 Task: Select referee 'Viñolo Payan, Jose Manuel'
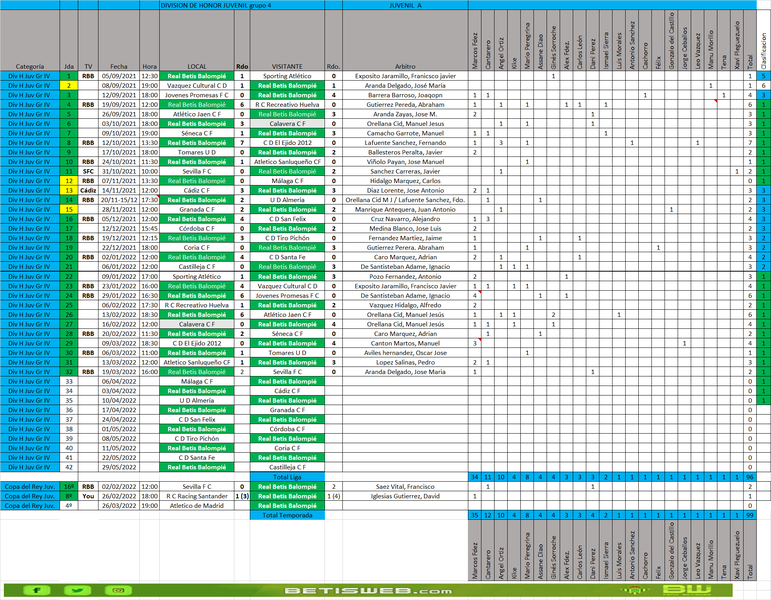pyautogui.click(x=405, y=162)
